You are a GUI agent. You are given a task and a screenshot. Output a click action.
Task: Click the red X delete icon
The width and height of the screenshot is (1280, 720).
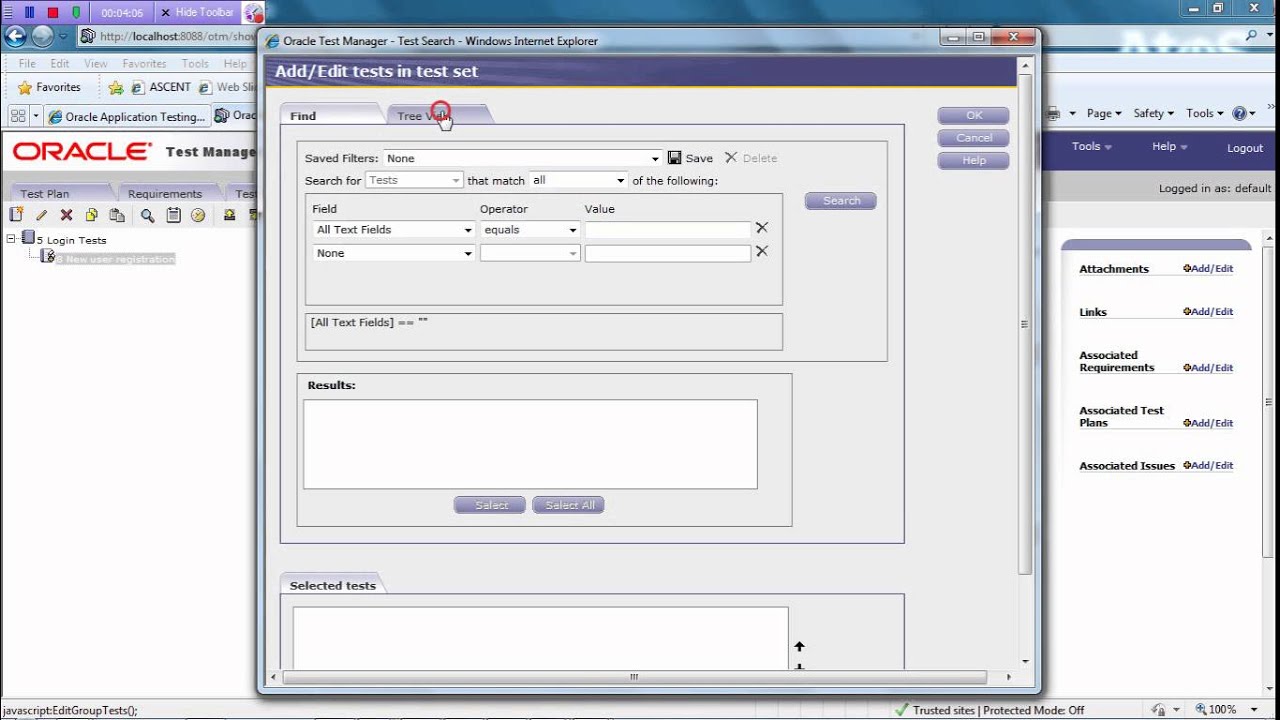(66, 214)
